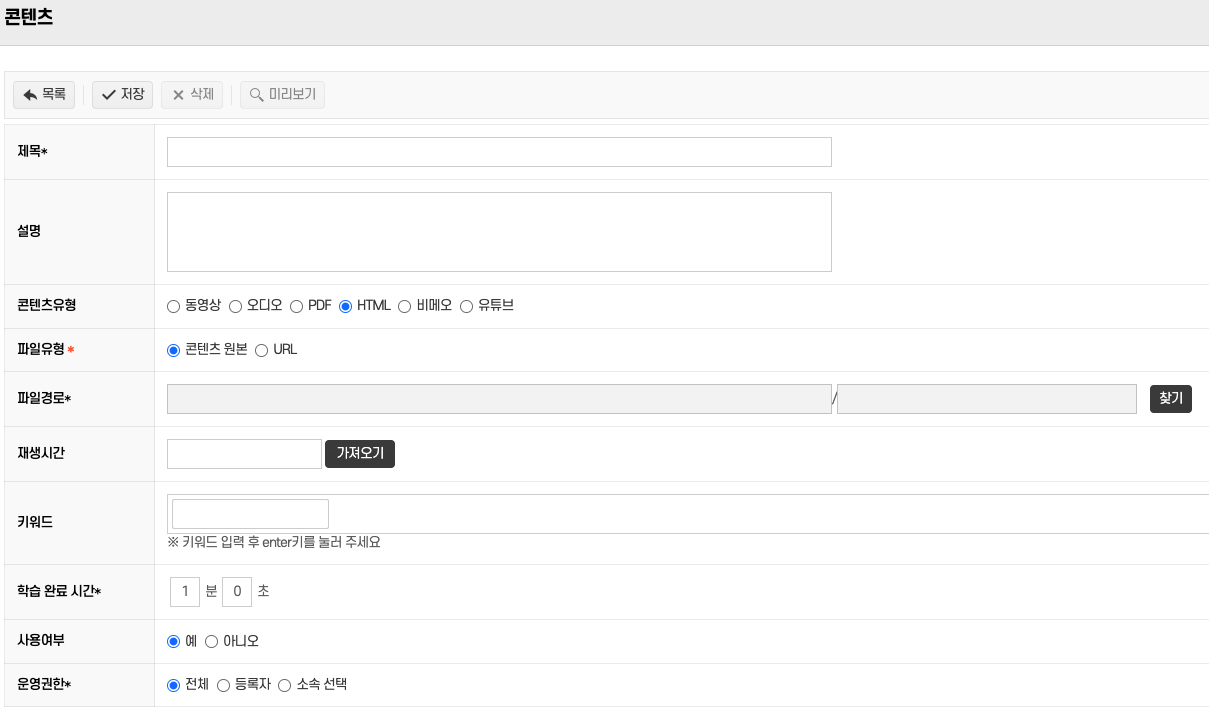1209x713 pixels.
Task: Focus the 키워드 keyword entry field
Action: pos(250,514)
